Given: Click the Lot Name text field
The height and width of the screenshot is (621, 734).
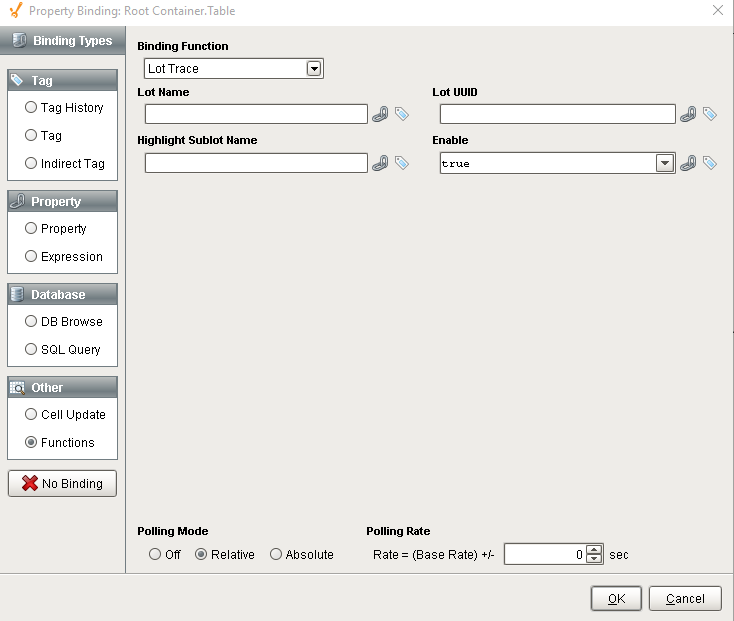Looking at the screenshot, I should (256, 114).
